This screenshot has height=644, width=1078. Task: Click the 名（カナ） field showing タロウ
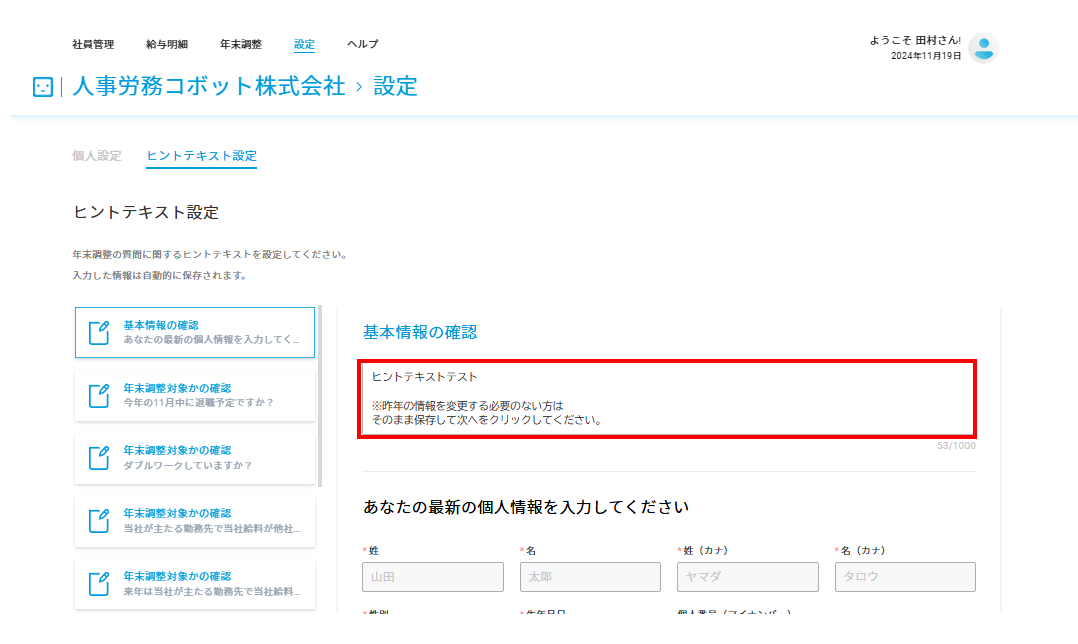pos(905,577)
